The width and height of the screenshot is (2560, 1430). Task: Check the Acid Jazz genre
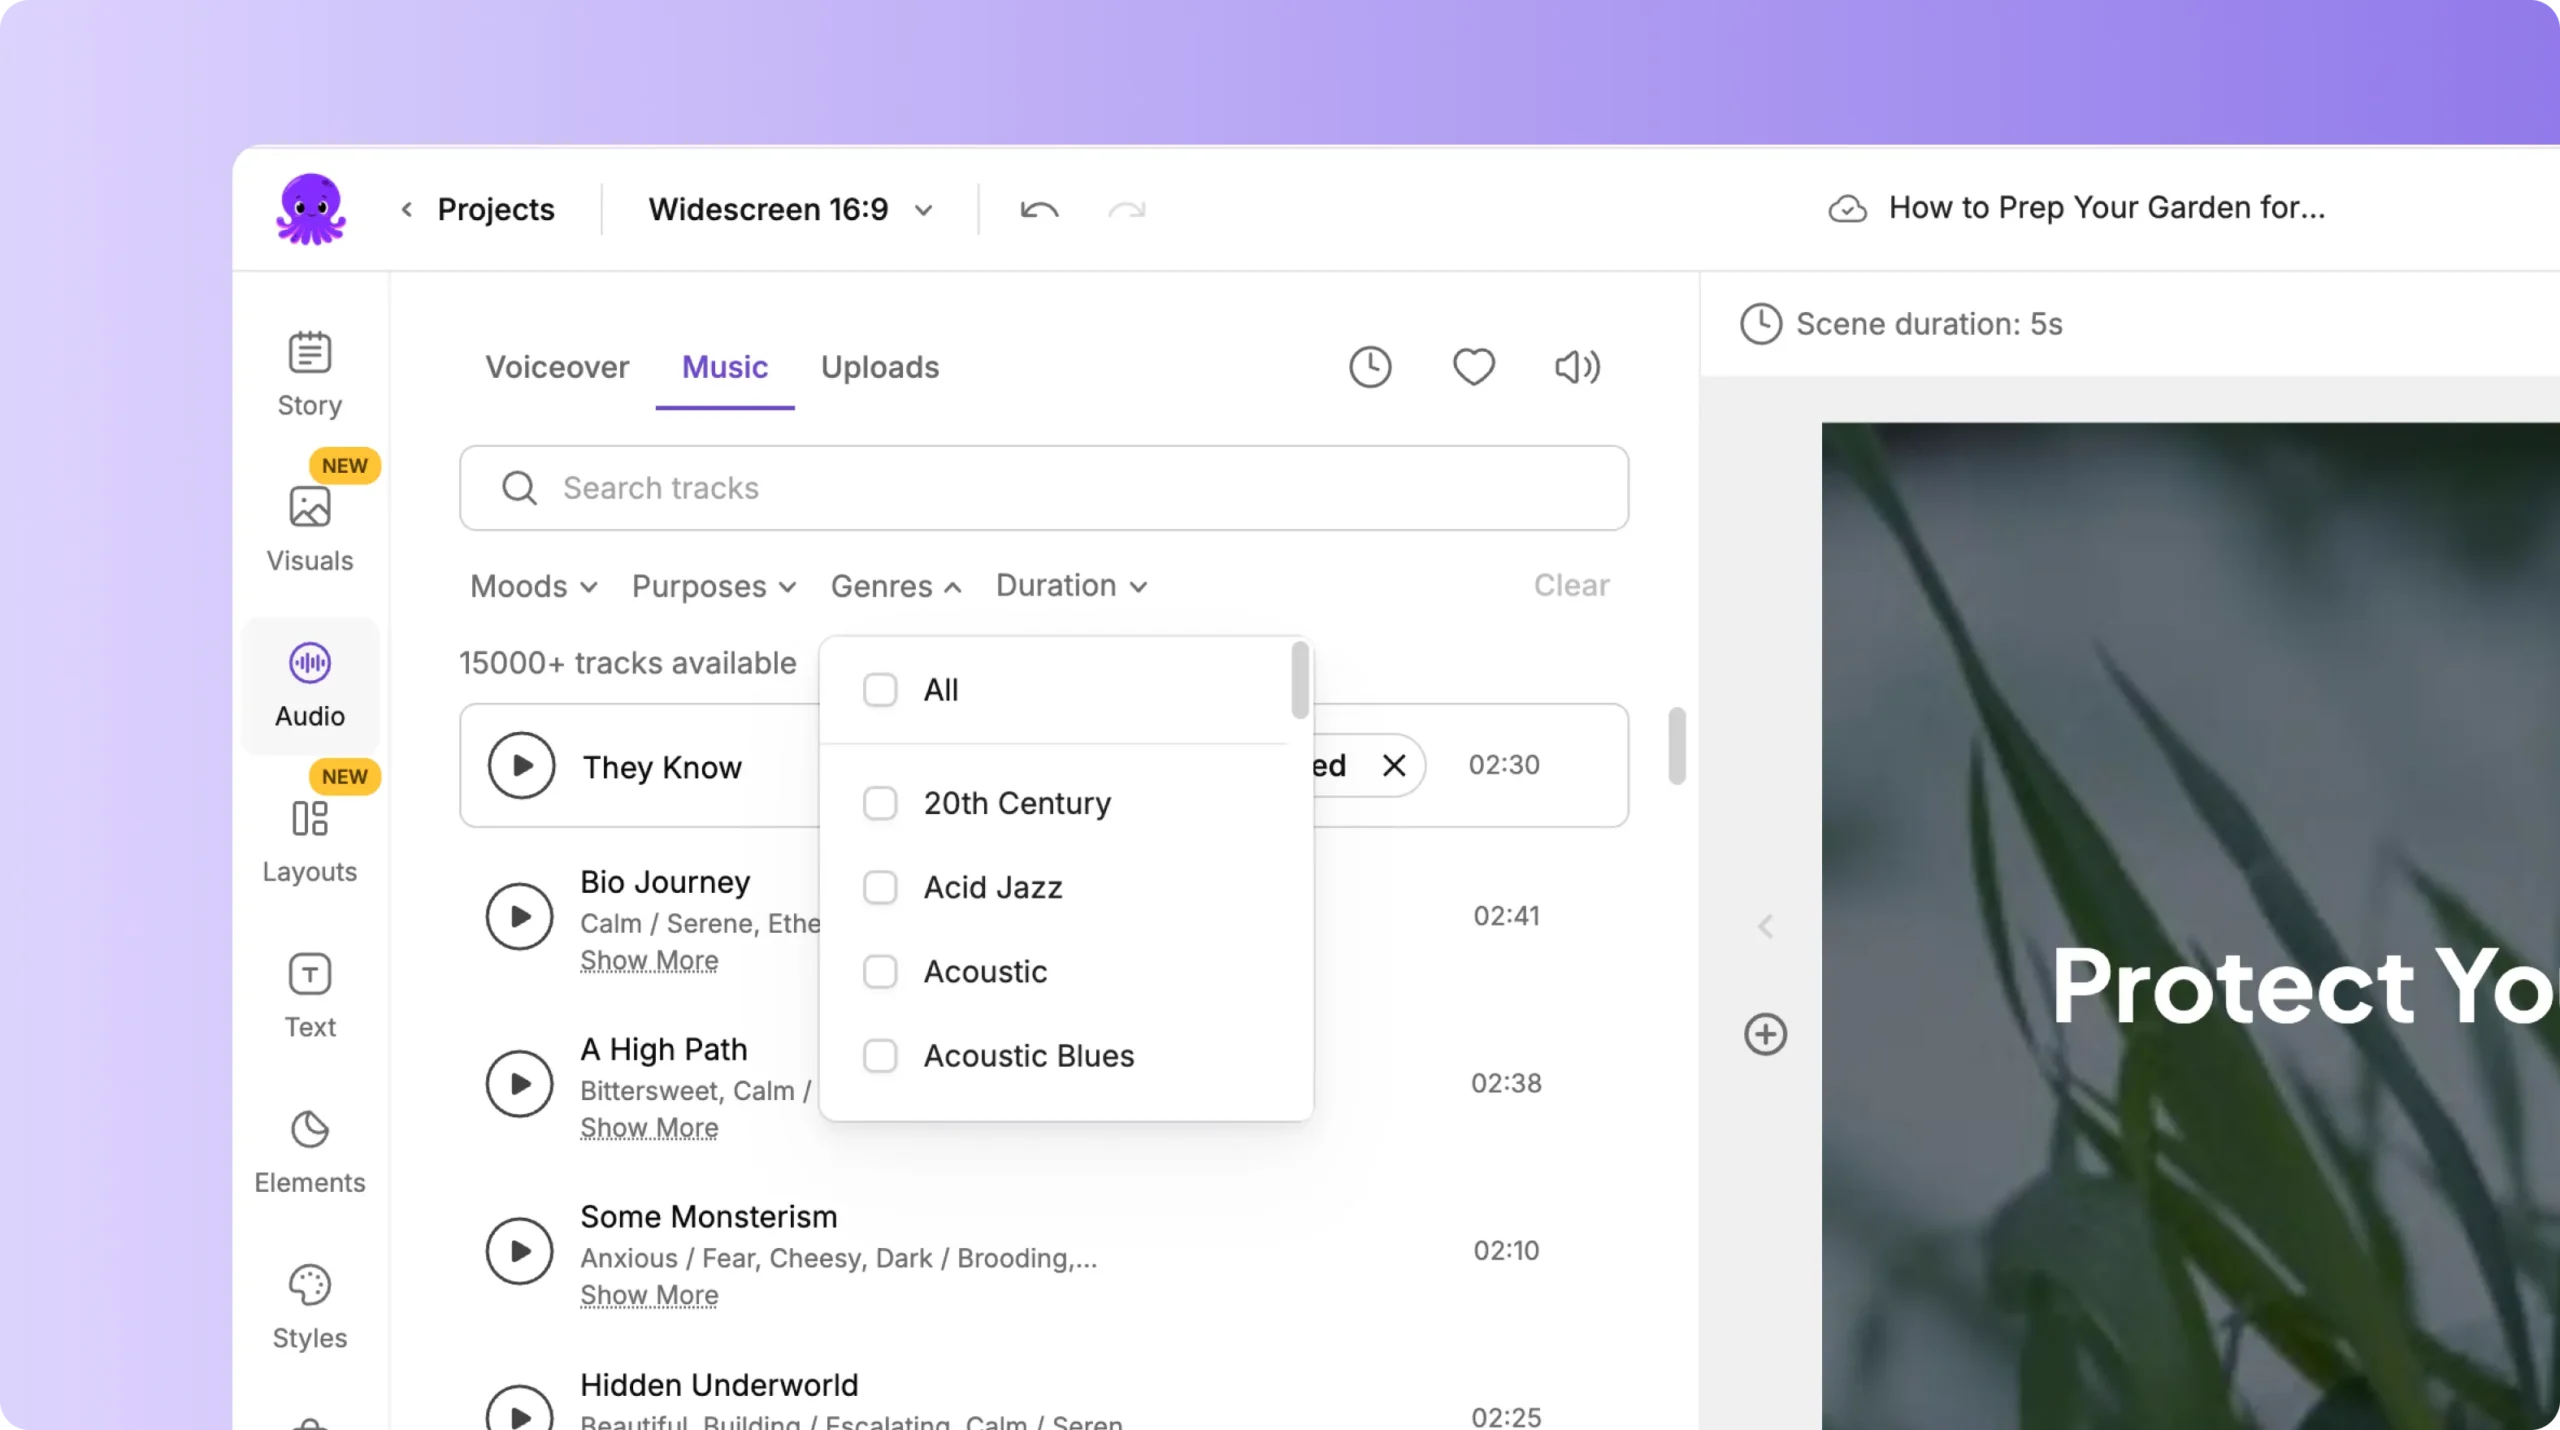click(880, 887)
